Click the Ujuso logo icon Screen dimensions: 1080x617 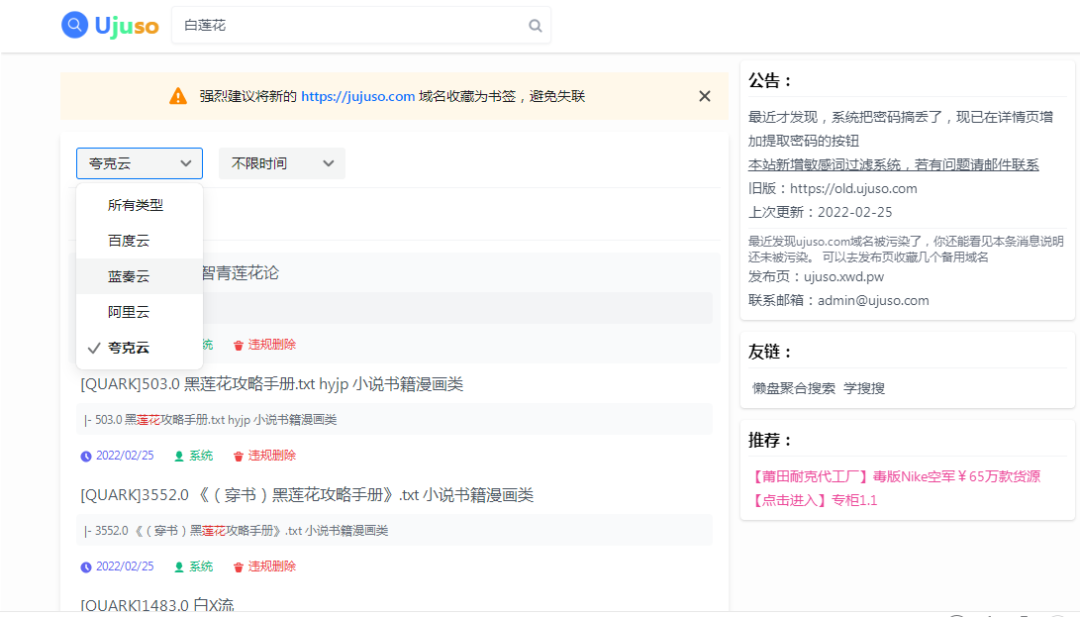[75, 25]
